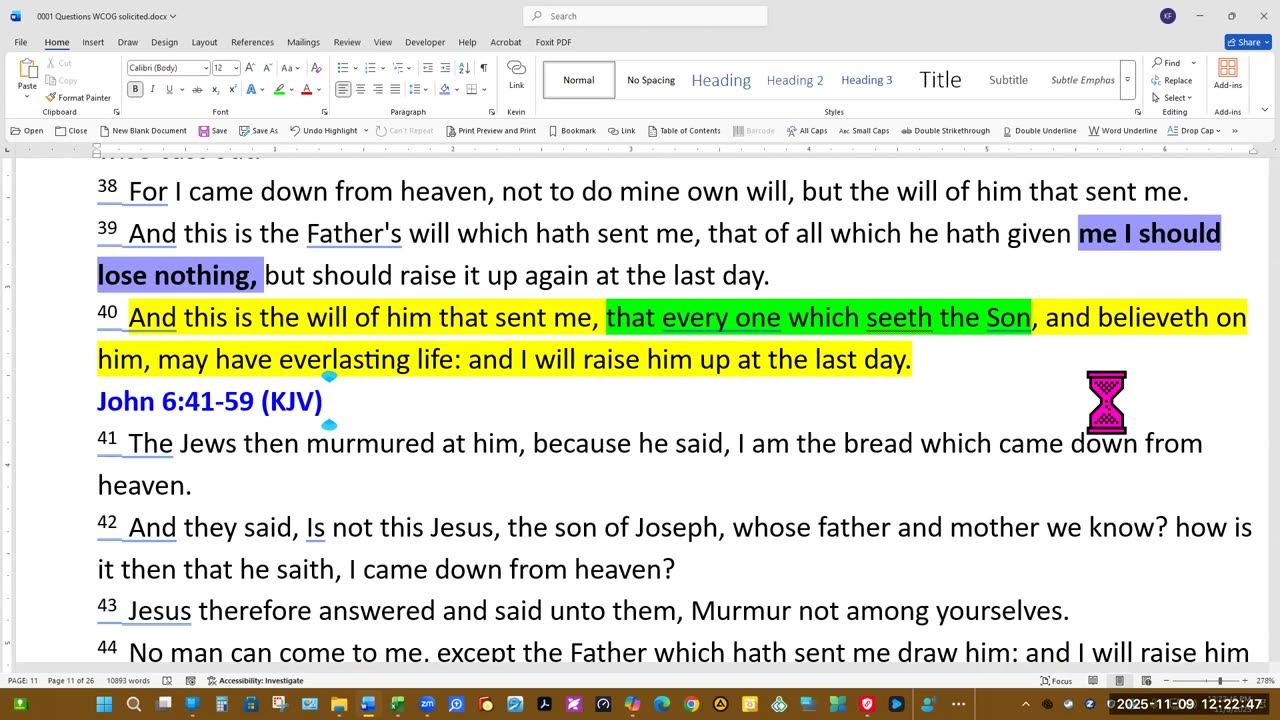The height and width of the screenshot is (720, 1280).
Task: Apply Double Strikethrough formatting
Action: coord(945,131)
